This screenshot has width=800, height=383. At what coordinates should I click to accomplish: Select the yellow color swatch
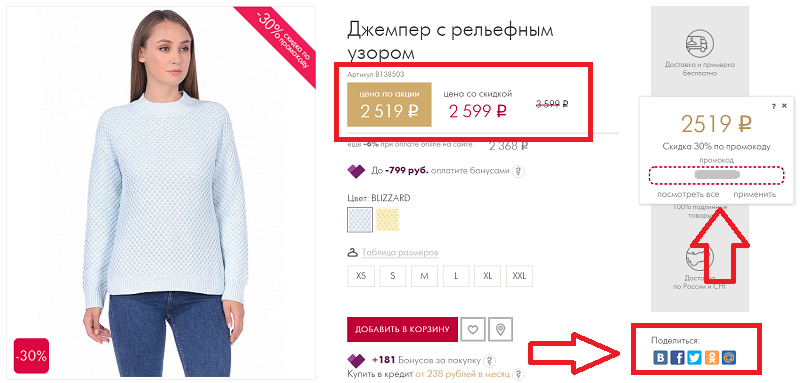388,220
